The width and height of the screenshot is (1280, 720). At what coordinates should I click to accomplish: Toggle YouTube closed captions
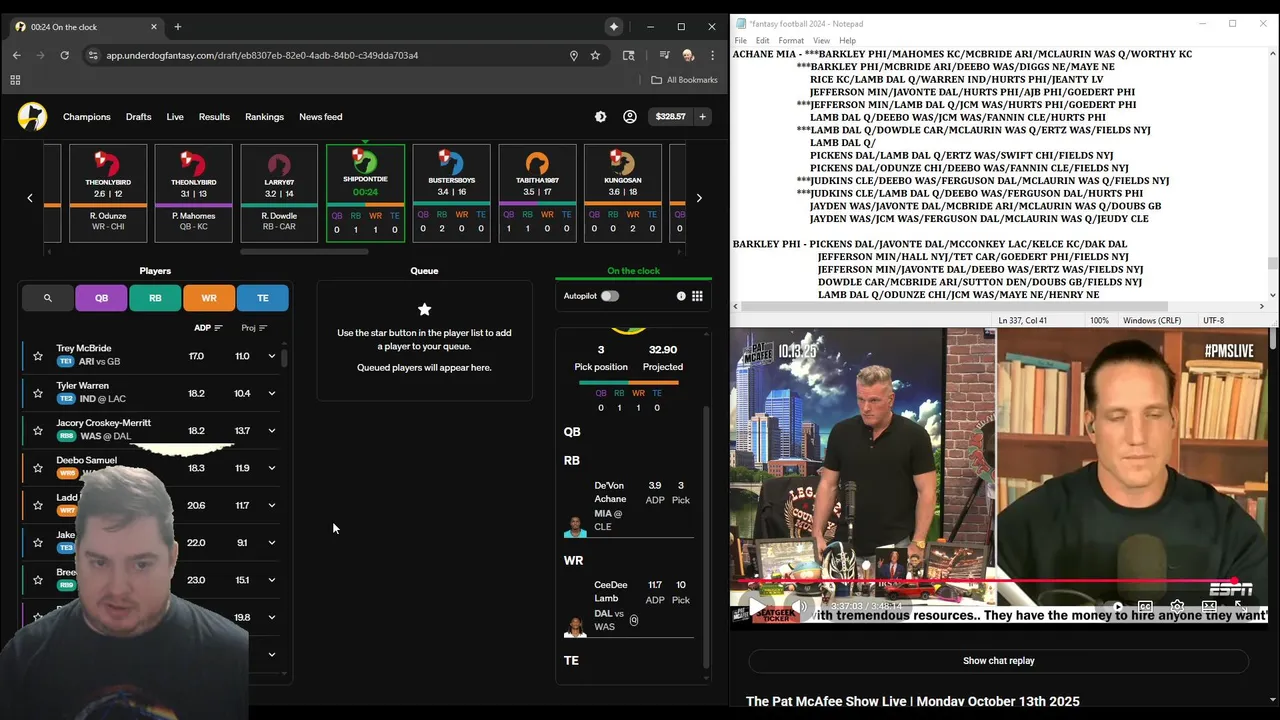coord(1145,606)
